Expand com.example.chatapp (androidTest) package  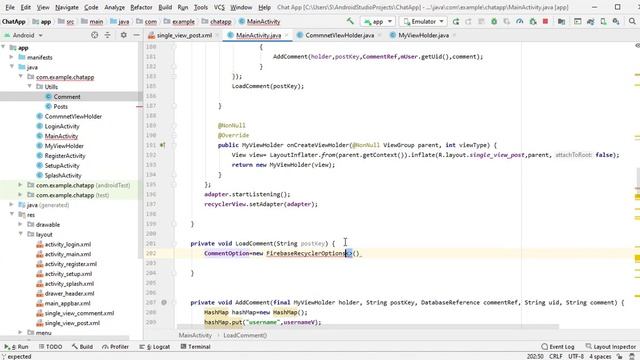tap(20, 185)
